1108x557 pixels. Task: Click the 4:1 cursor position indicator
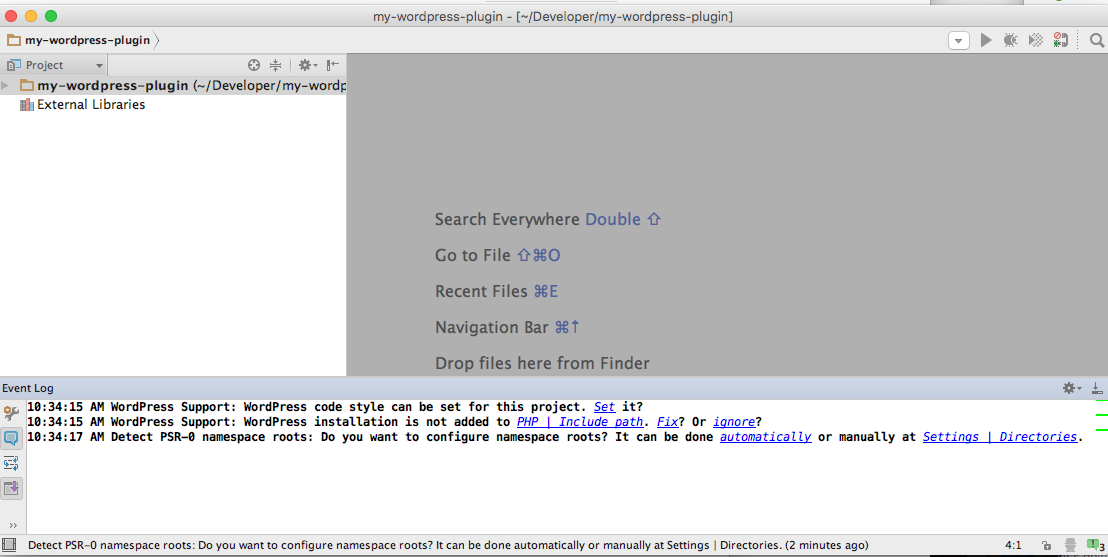[x=1013, y=546]
